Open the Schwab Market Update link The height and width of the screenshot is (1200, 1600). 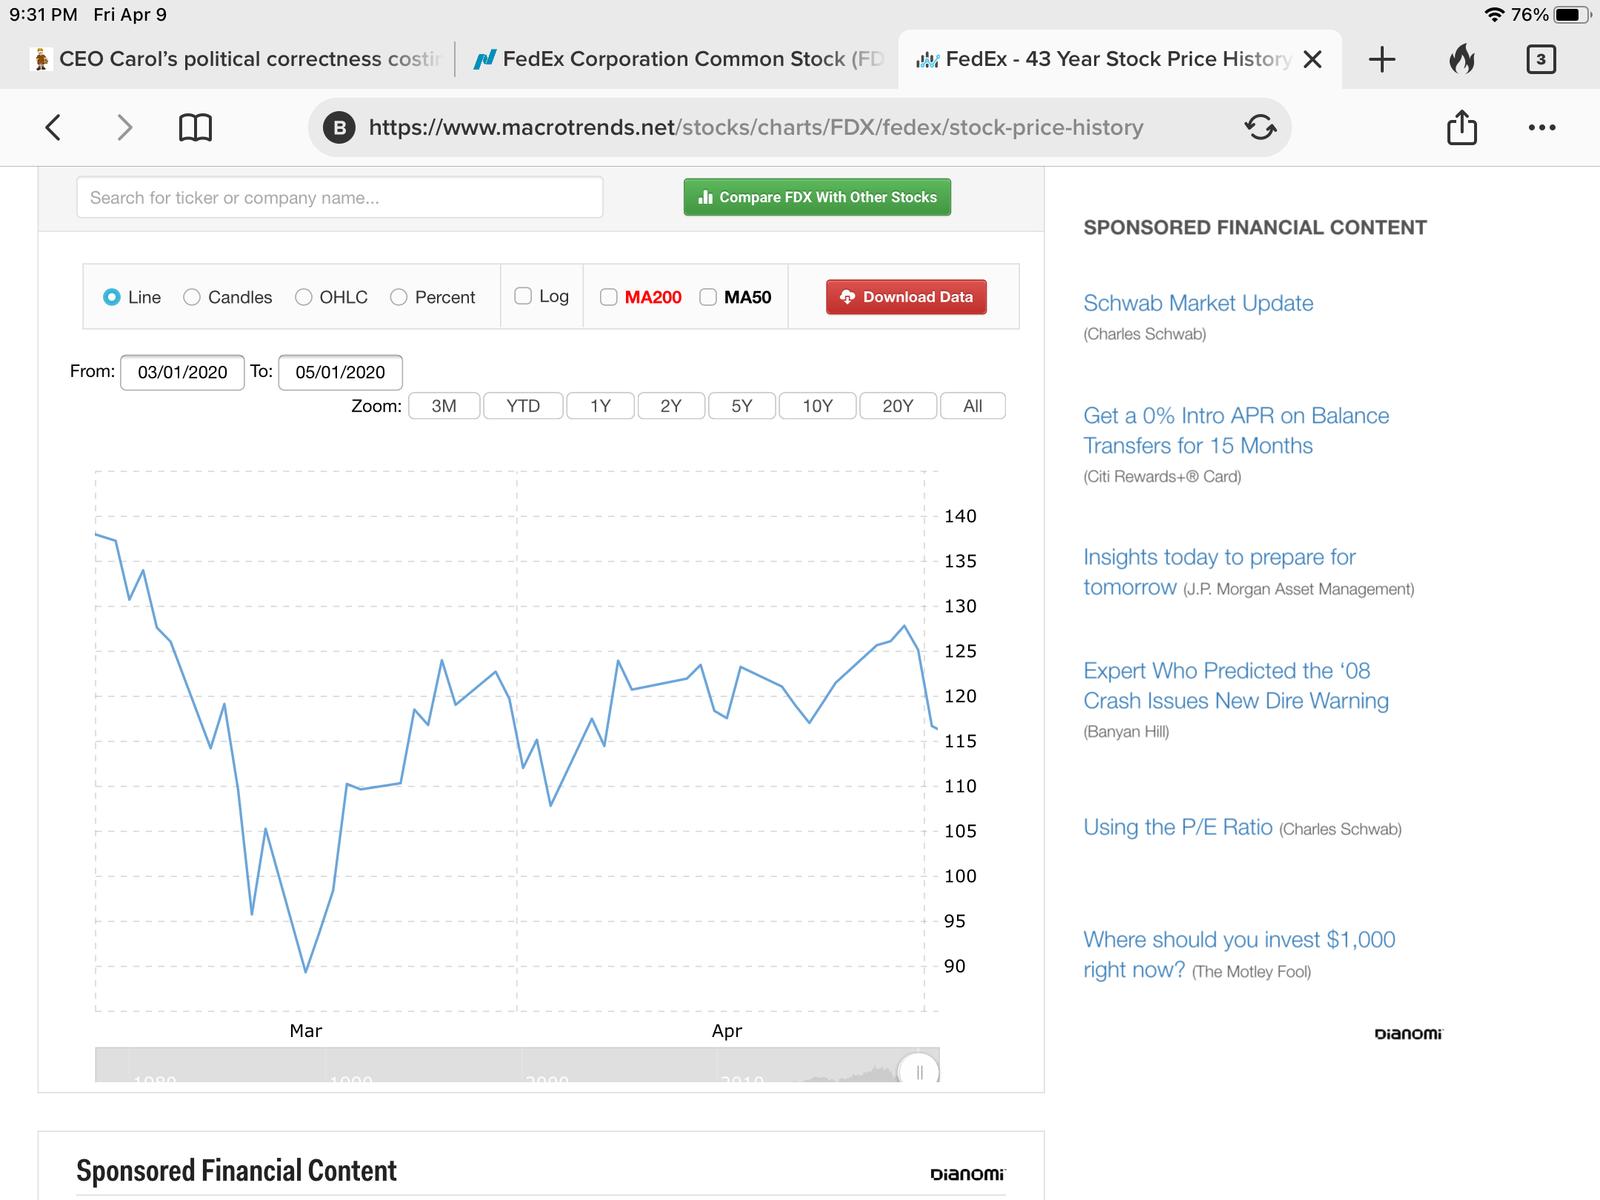tap(1198, 303)
